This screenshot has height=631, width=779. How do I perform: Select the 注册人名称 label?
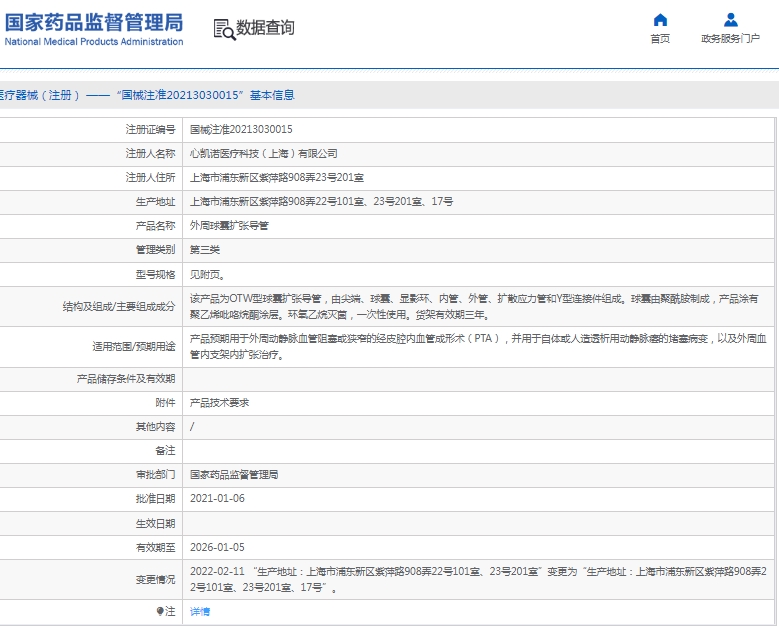(150, 154)
